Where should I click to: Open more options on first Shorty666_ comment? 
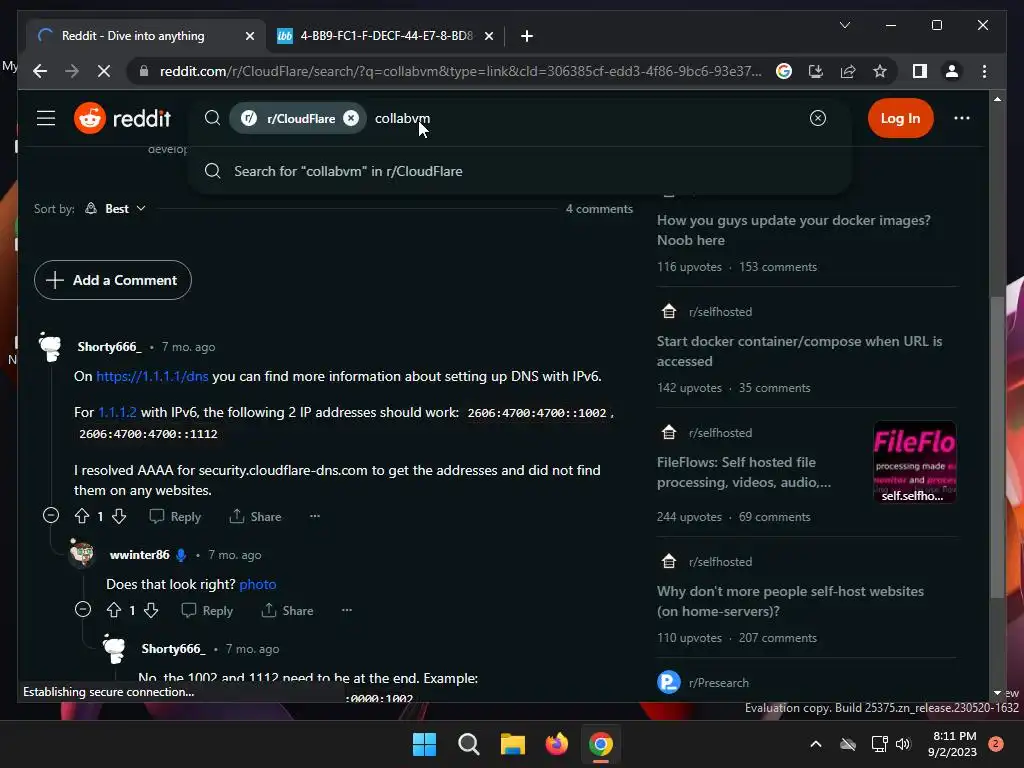(315, 516)
